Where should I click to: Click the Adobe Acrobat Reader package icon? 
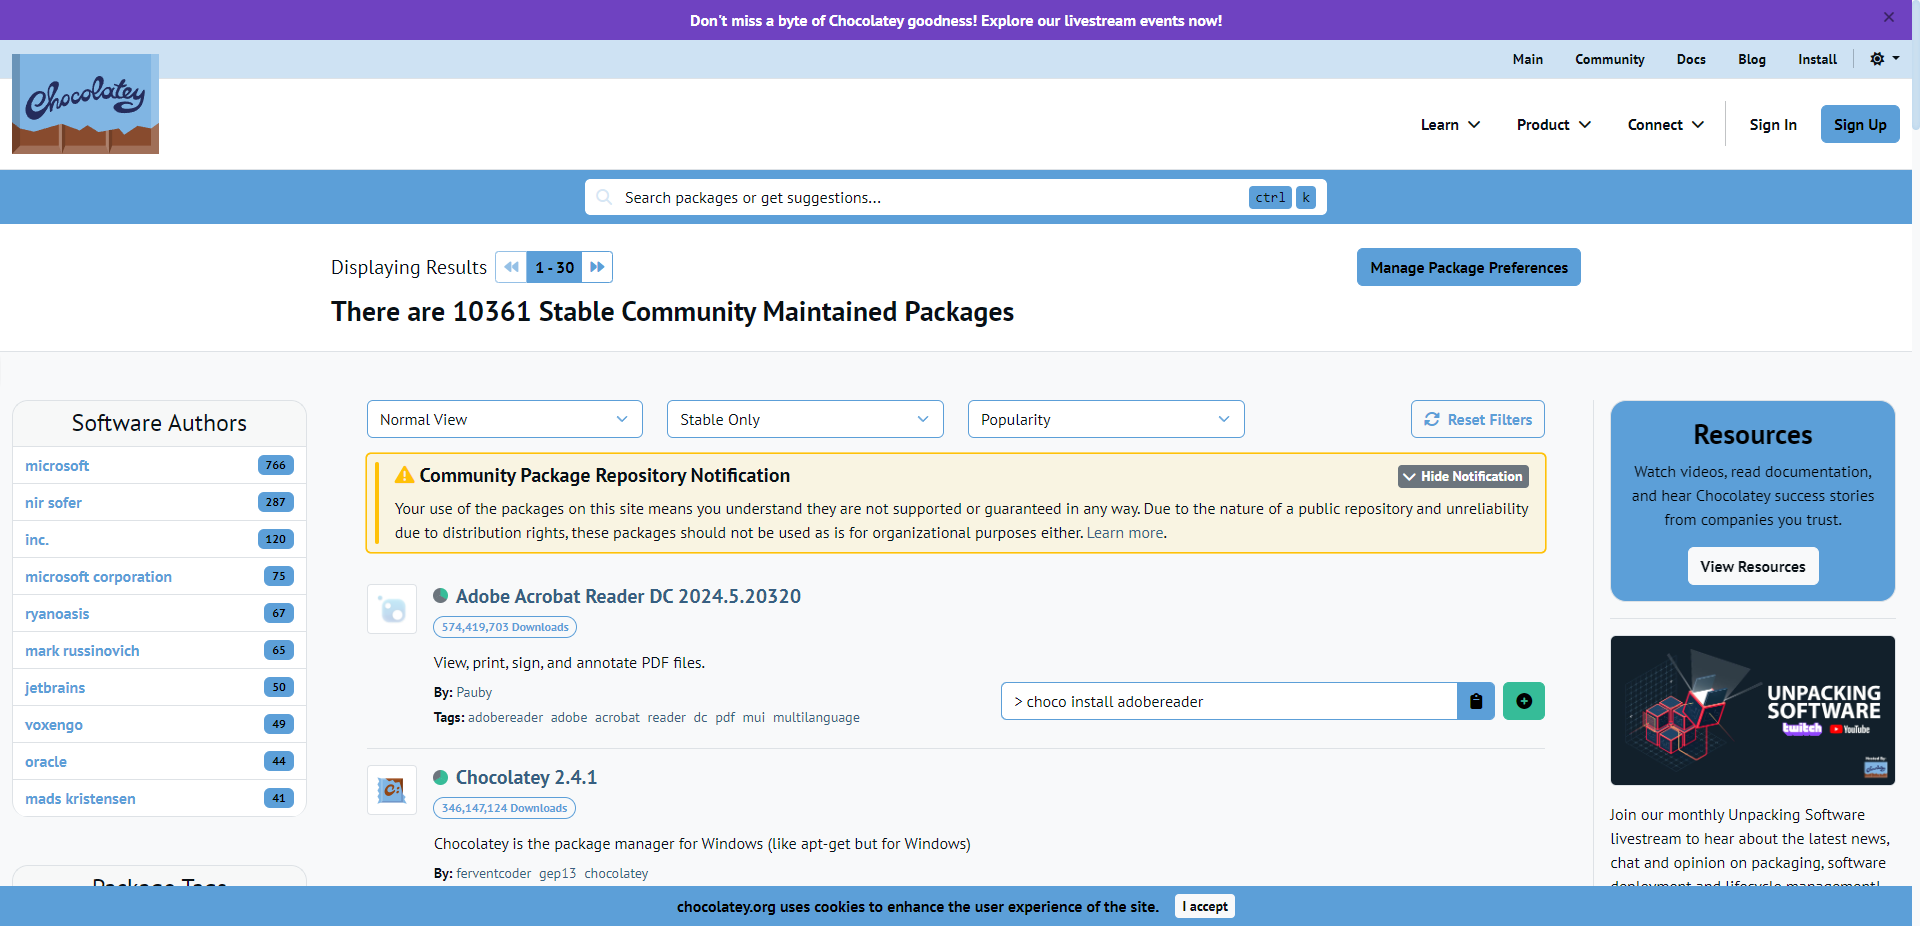pos(392,609)
